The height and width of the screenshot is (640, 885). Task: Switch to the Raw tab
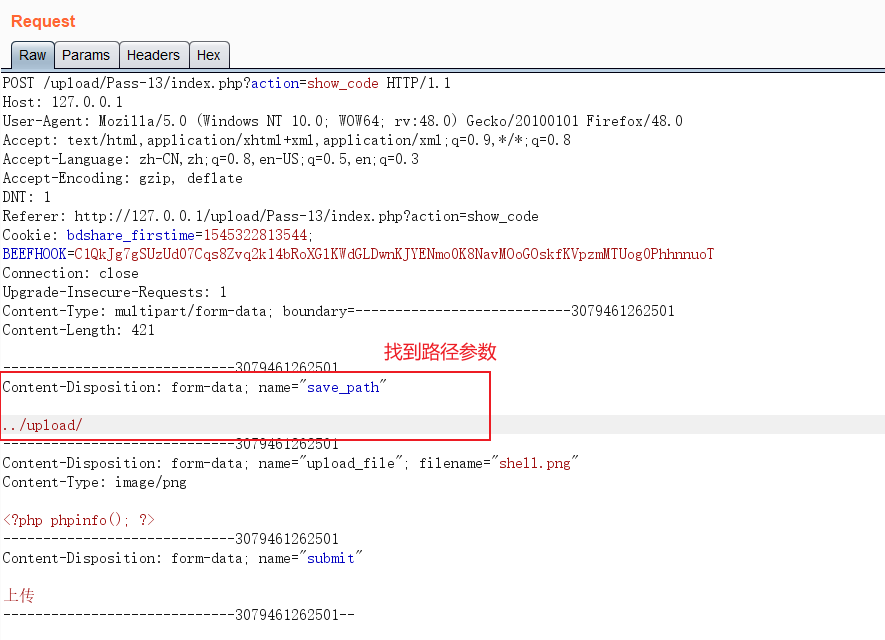point(33,55)
